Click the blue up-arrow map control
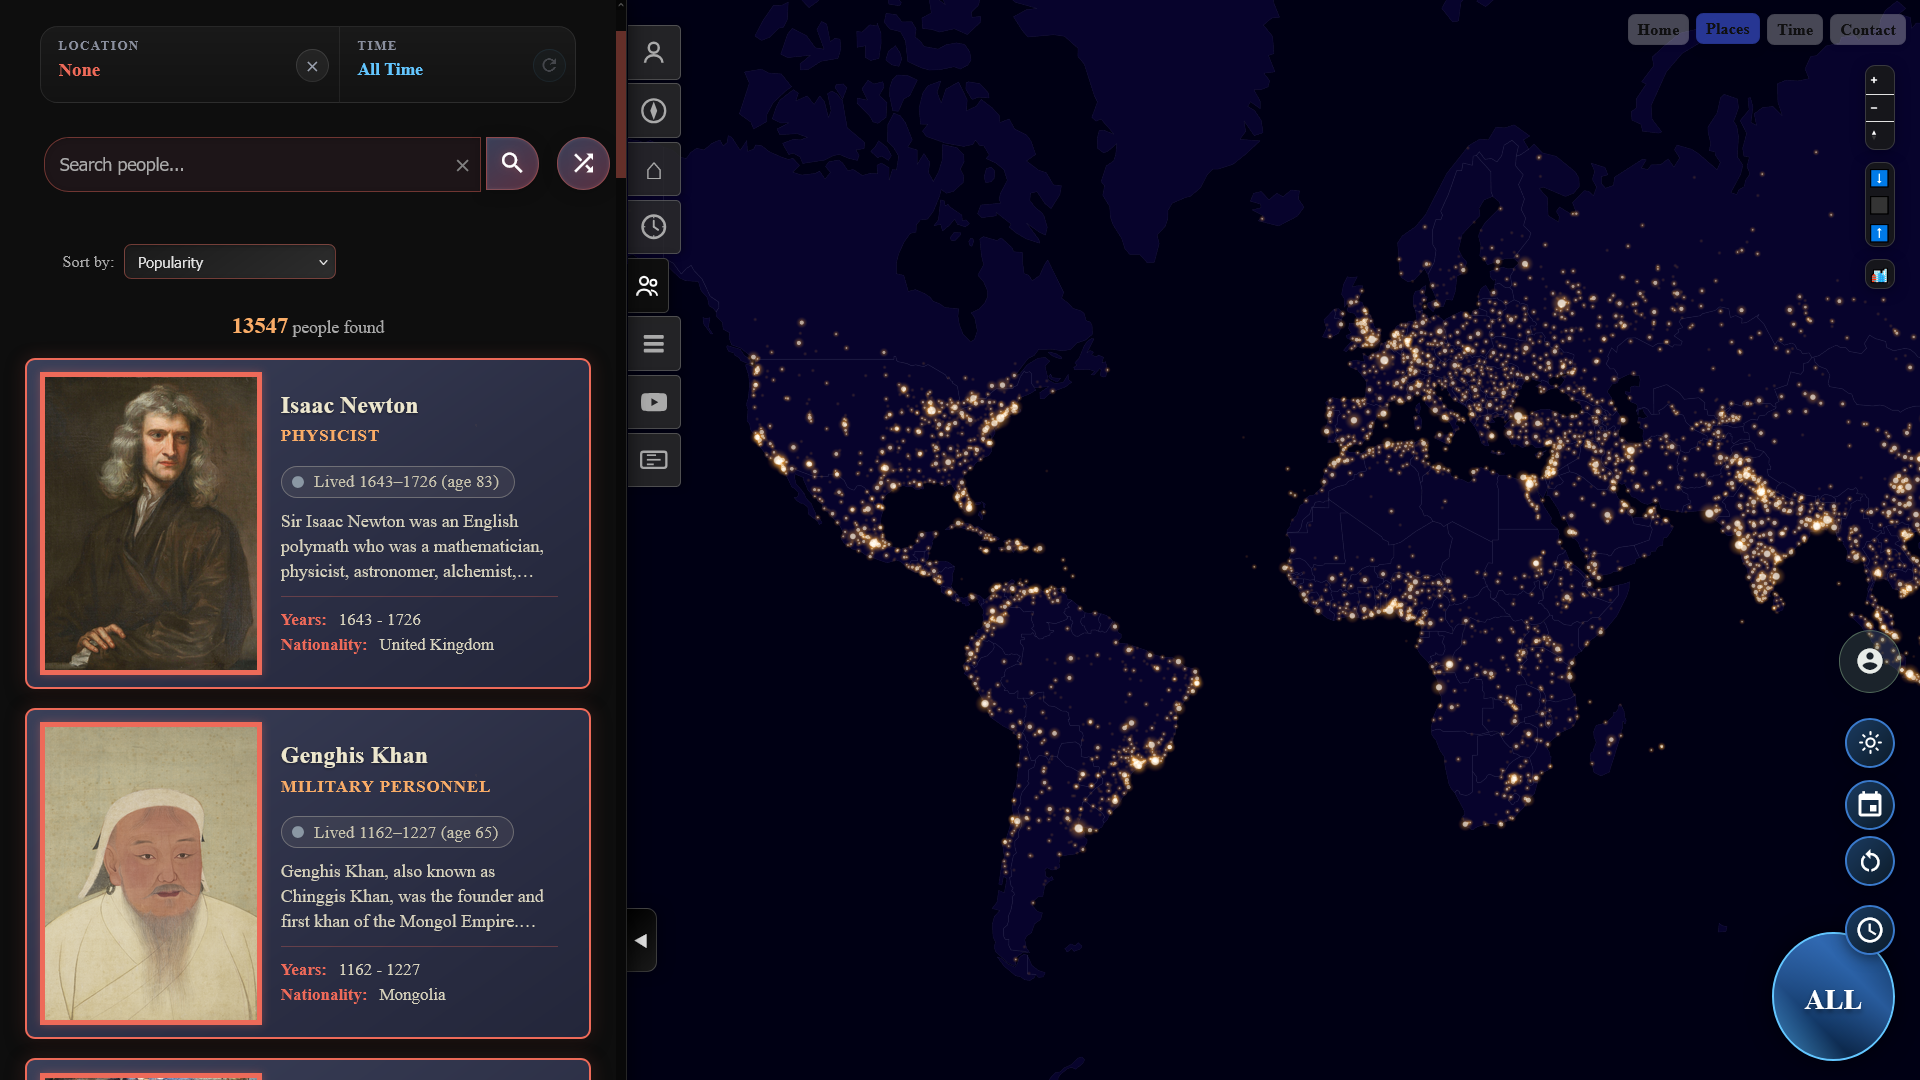This screenshot has width=1920, height=1080. [1879, 233]
